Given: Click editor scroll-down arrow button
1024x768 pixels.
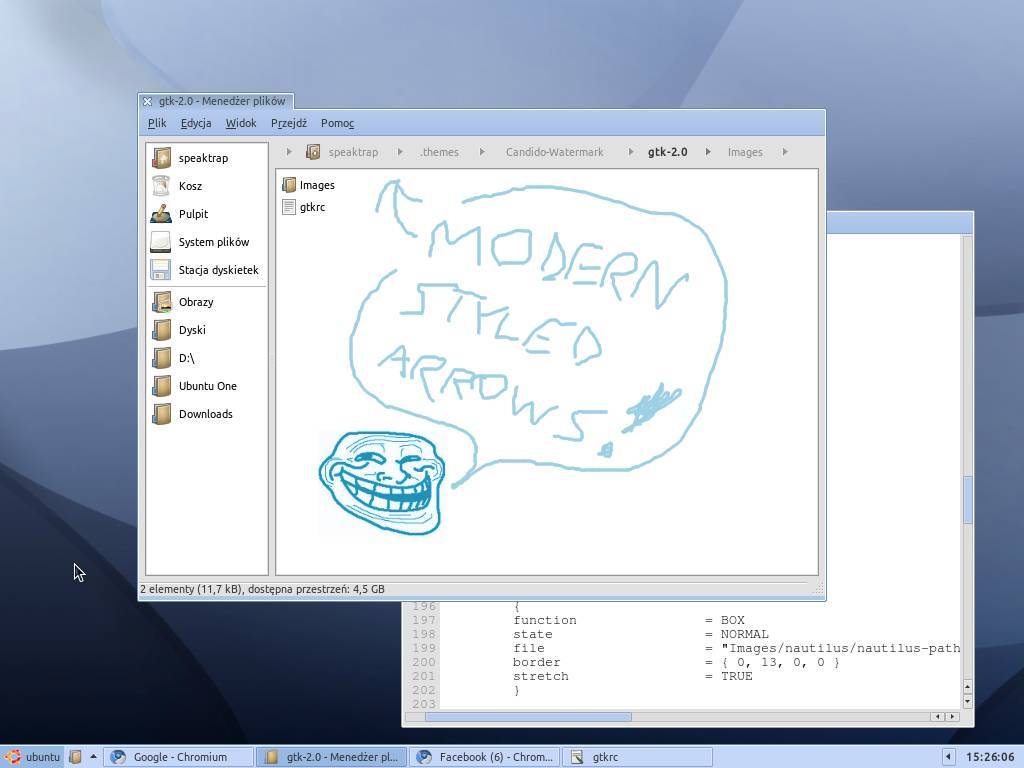Looking at the screenshot, I should click(x=968, y=702).
